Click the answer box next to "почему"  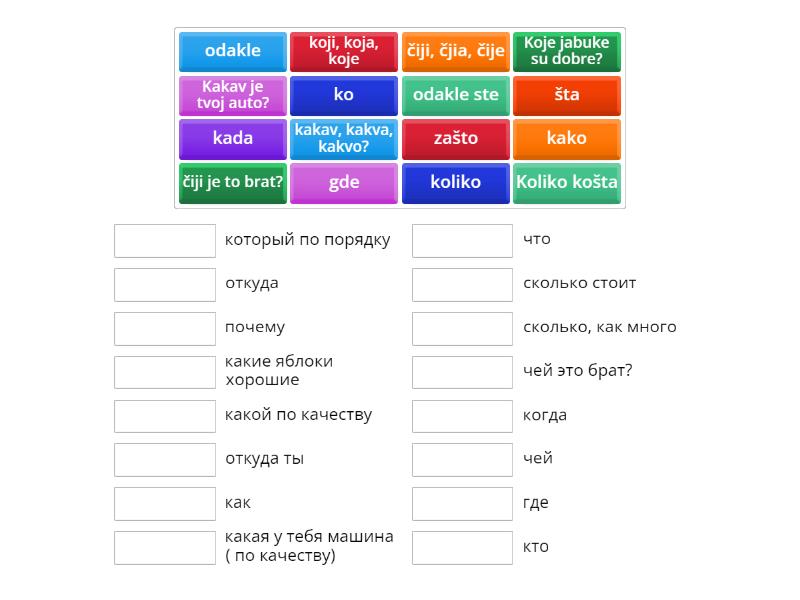click(x=165, y=328)
